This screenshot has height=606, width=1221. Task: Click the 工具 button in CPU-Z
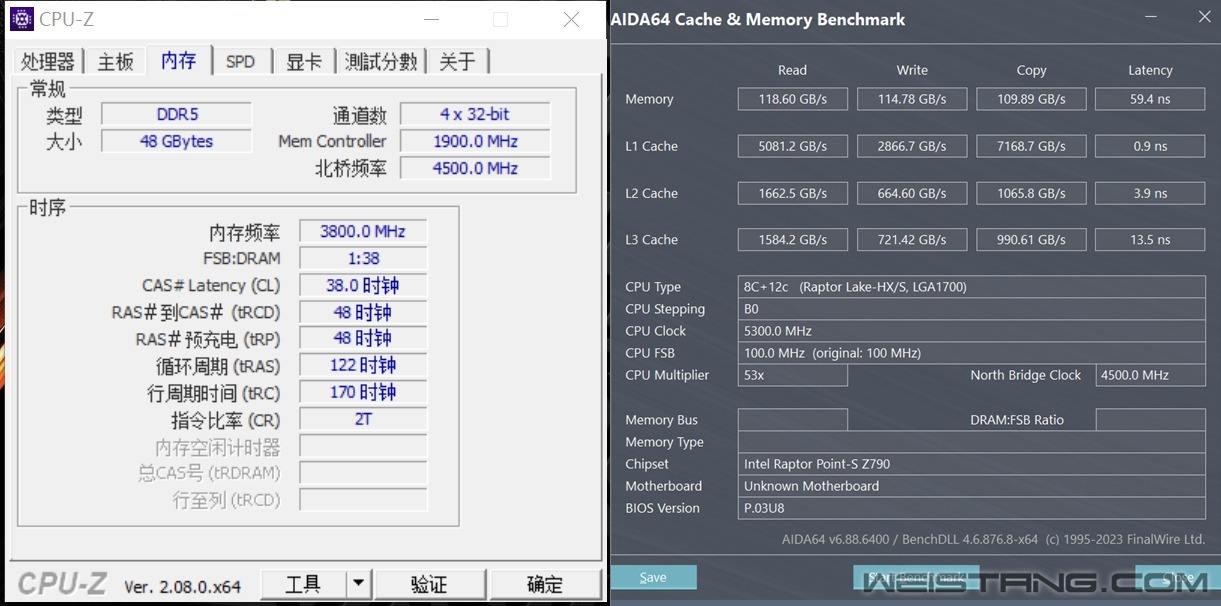303,584
